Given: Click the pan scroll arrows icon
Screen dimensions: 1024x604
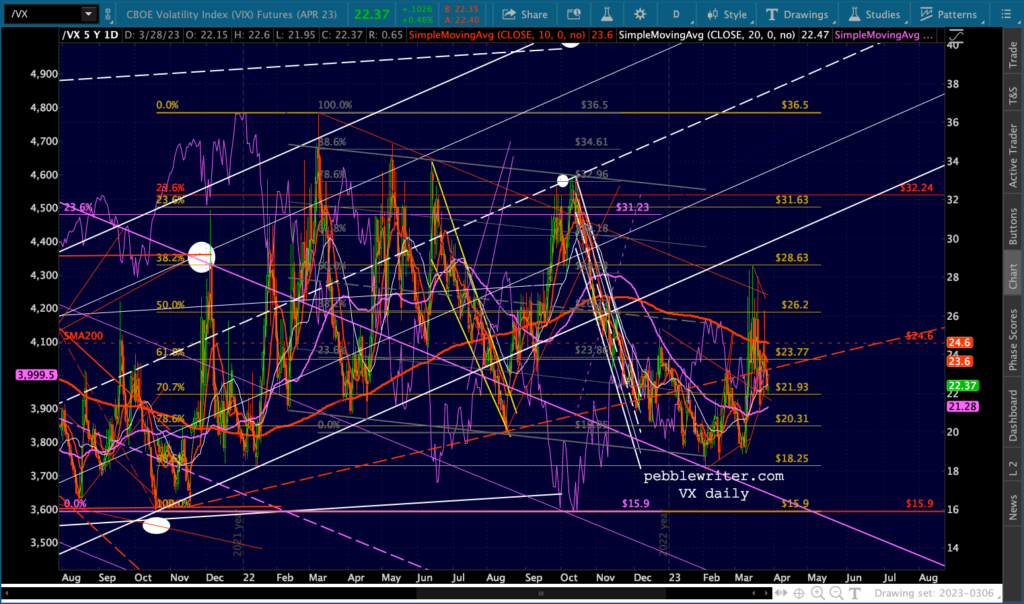Looking at the screenshot, I should [781, 593].
